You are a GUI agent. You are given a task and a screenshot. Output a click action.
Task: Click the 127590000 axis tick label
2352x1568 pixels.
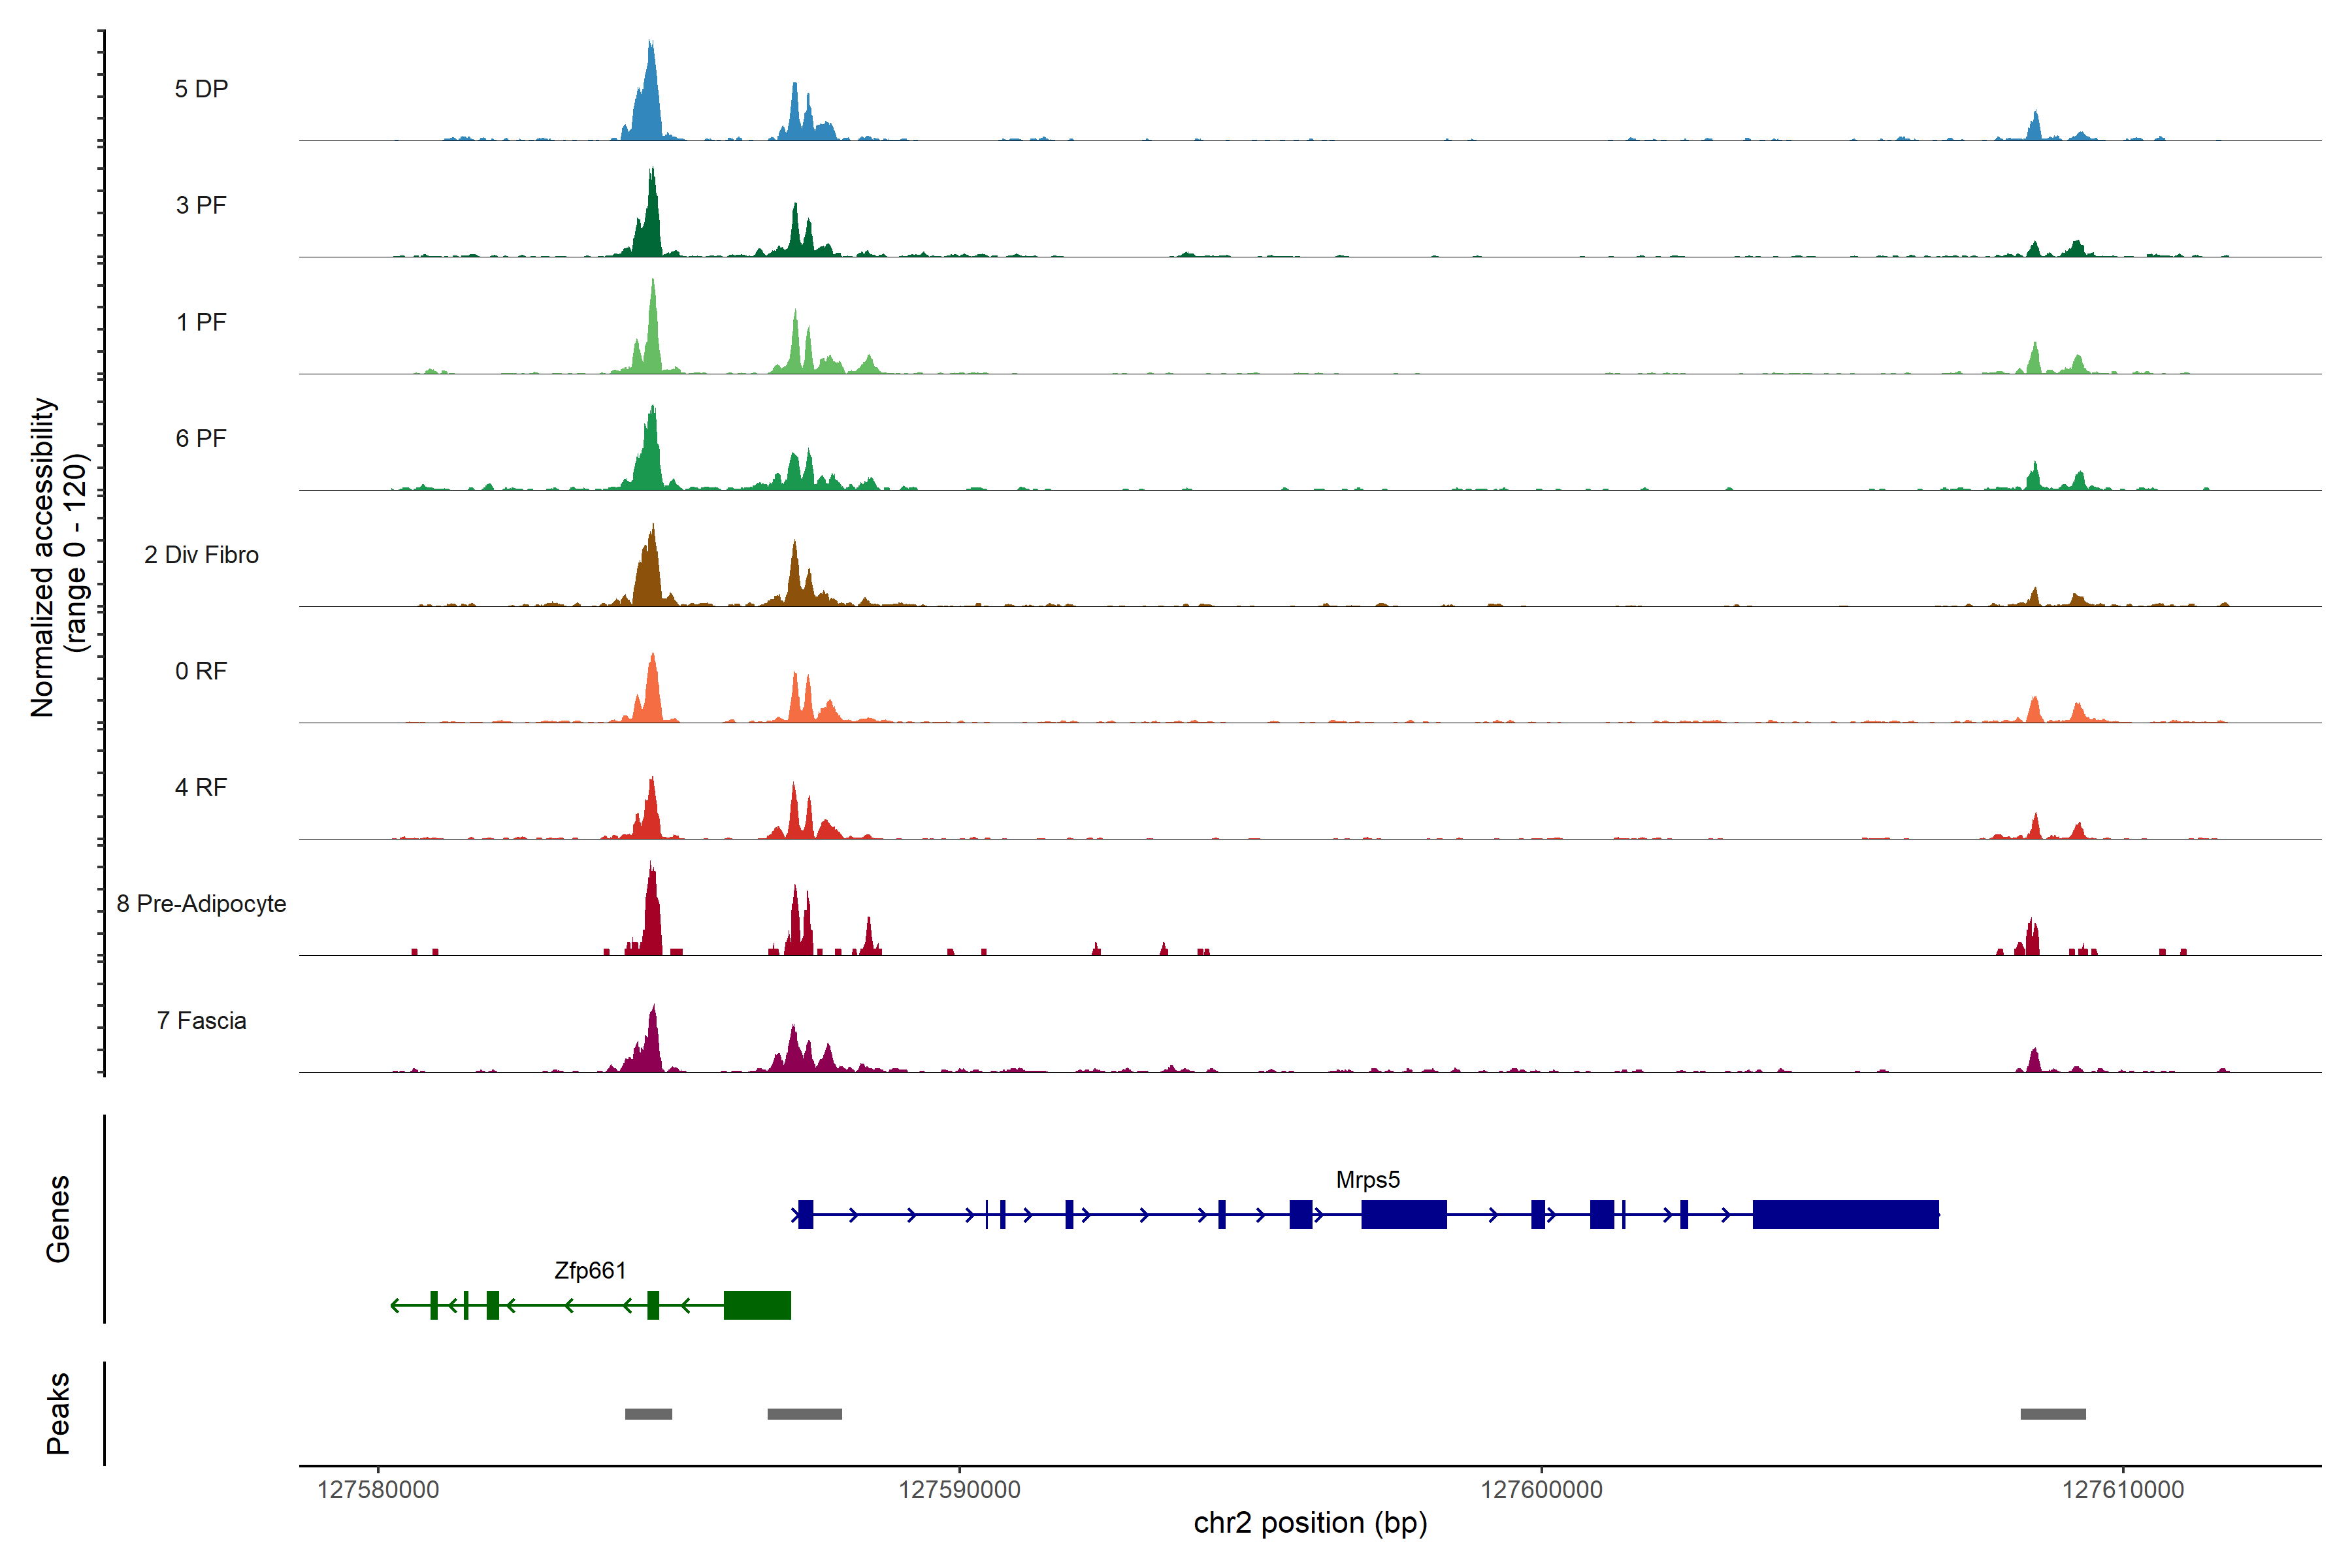click(x=959, y=1490)
